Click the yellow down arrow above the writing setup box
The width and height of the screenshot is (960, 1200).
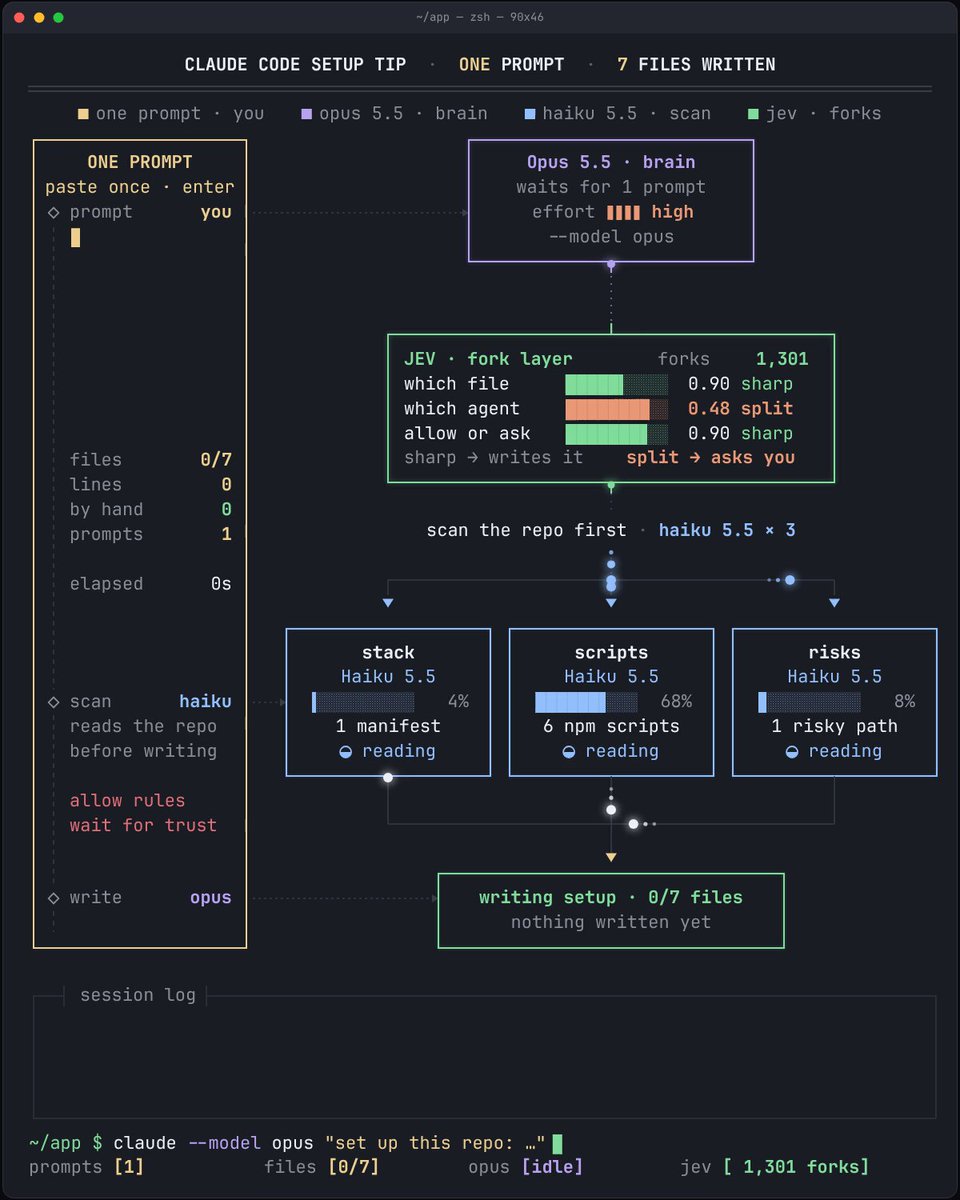[x=611, y=857]
